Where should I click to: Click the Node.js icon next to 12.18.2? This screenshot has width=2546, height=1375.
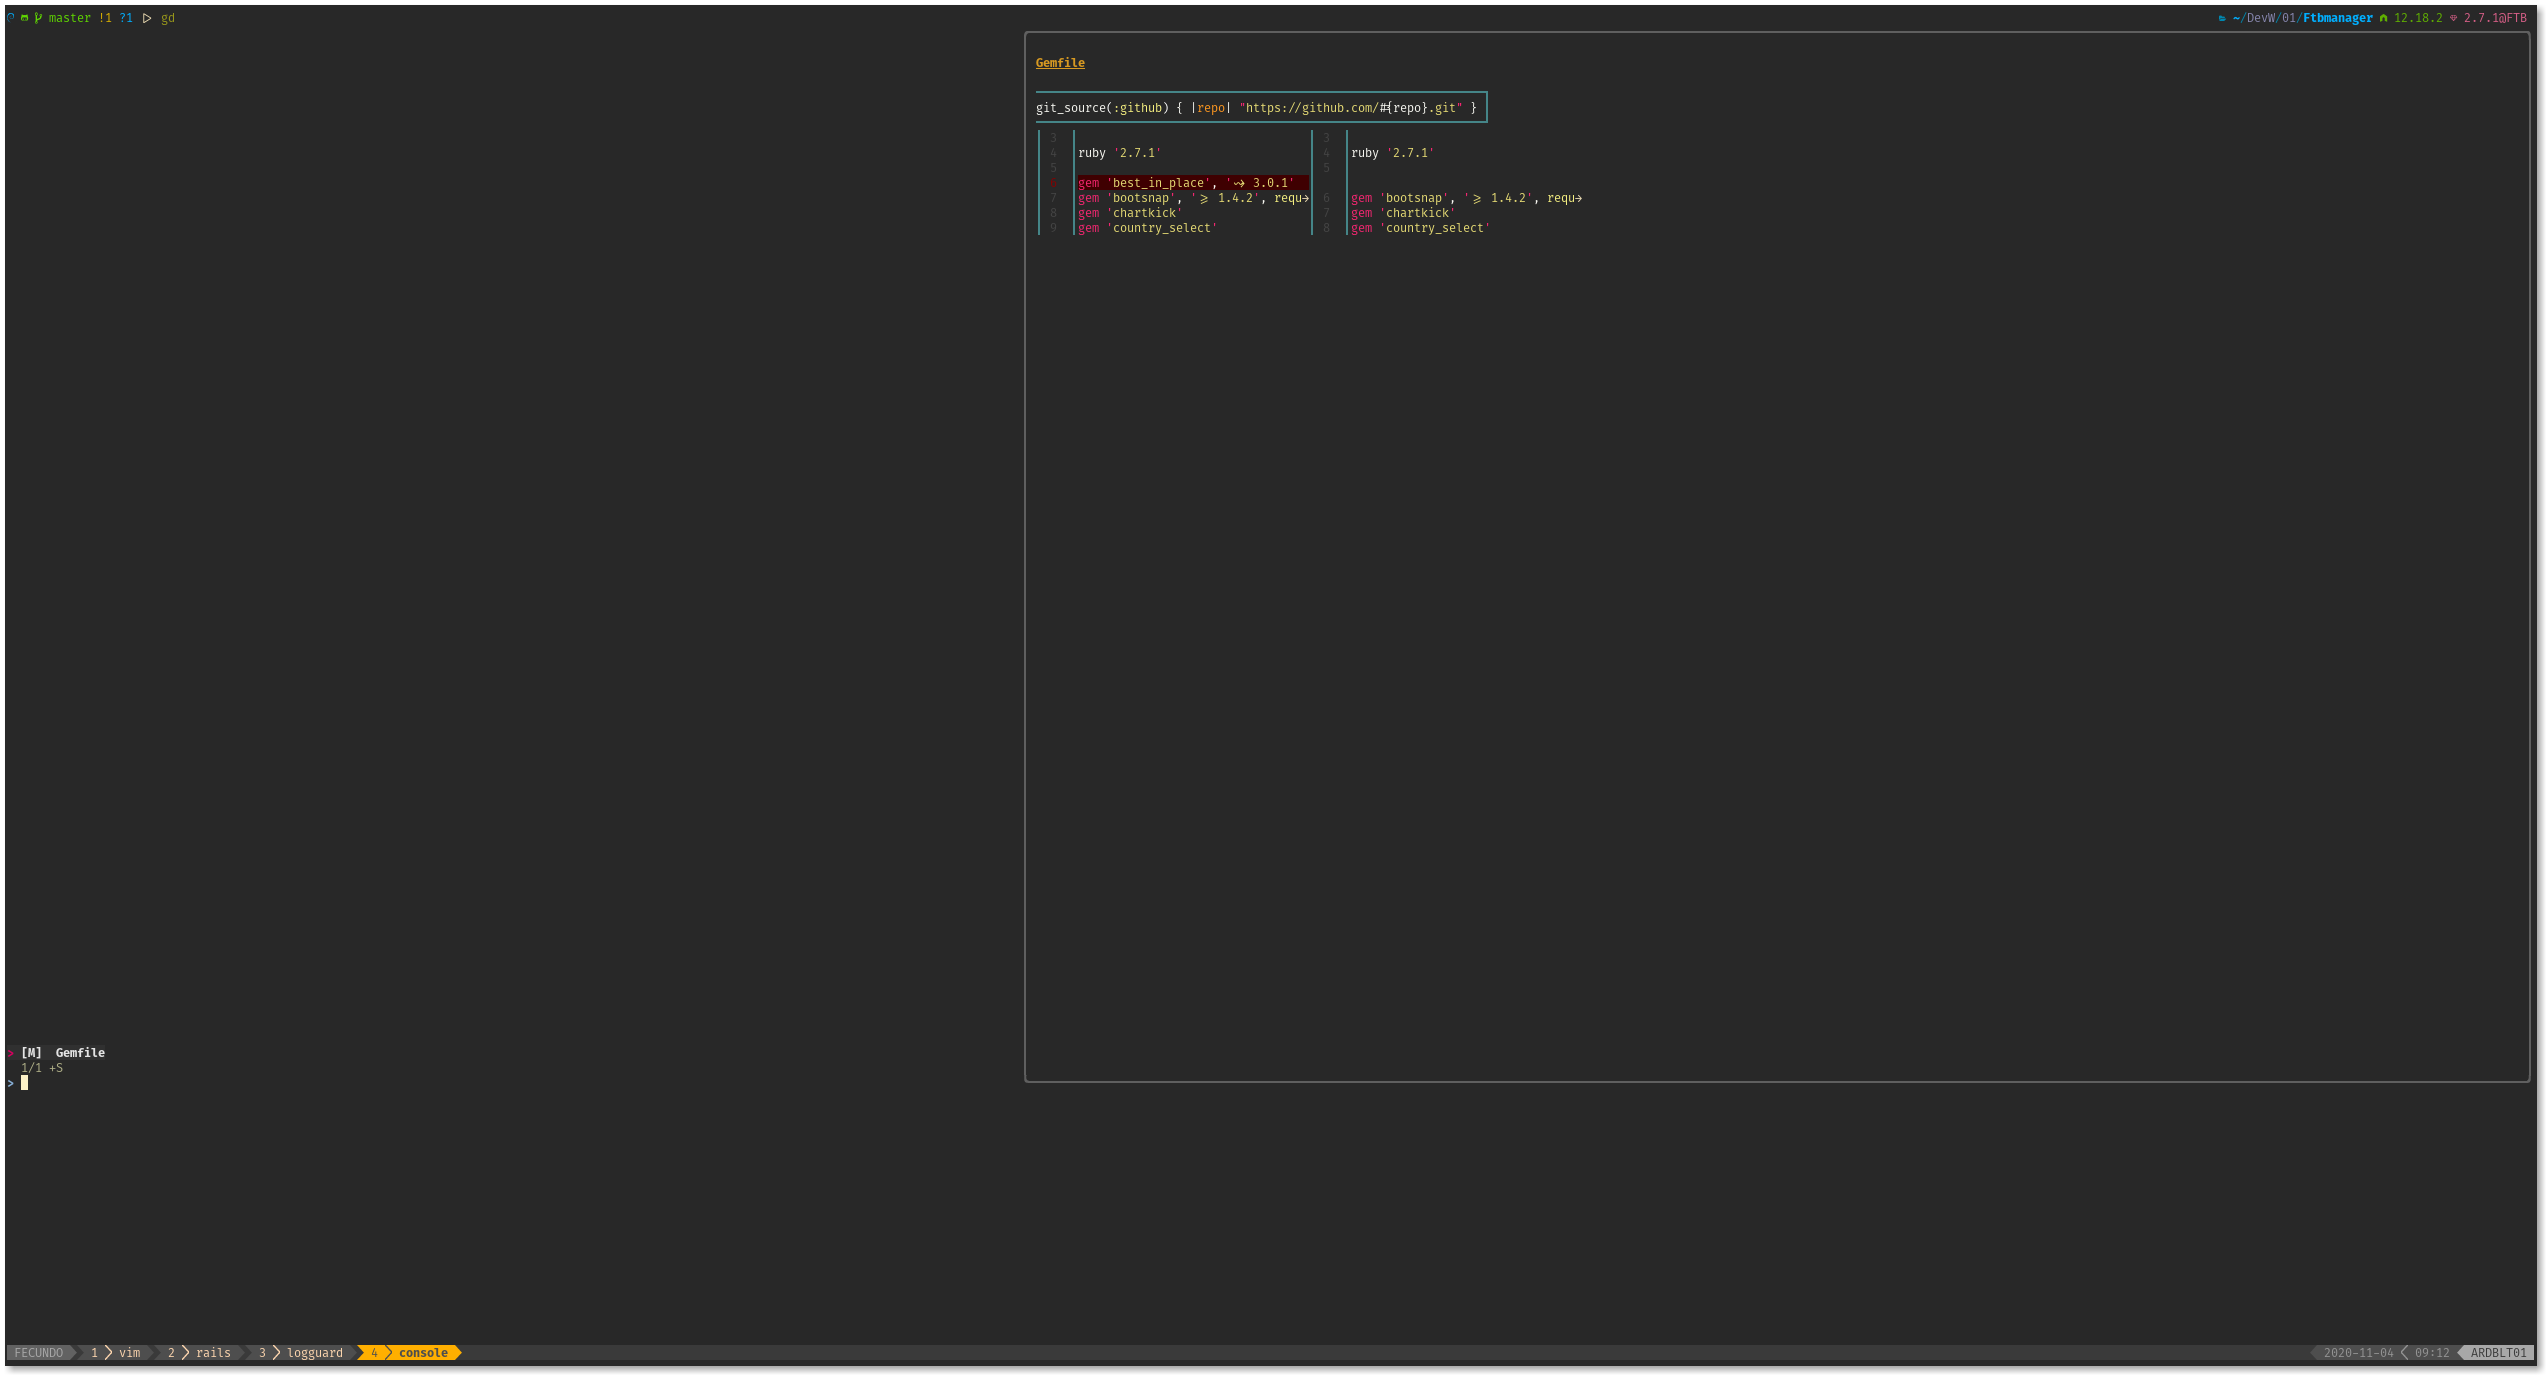(x=2384, y=17)
